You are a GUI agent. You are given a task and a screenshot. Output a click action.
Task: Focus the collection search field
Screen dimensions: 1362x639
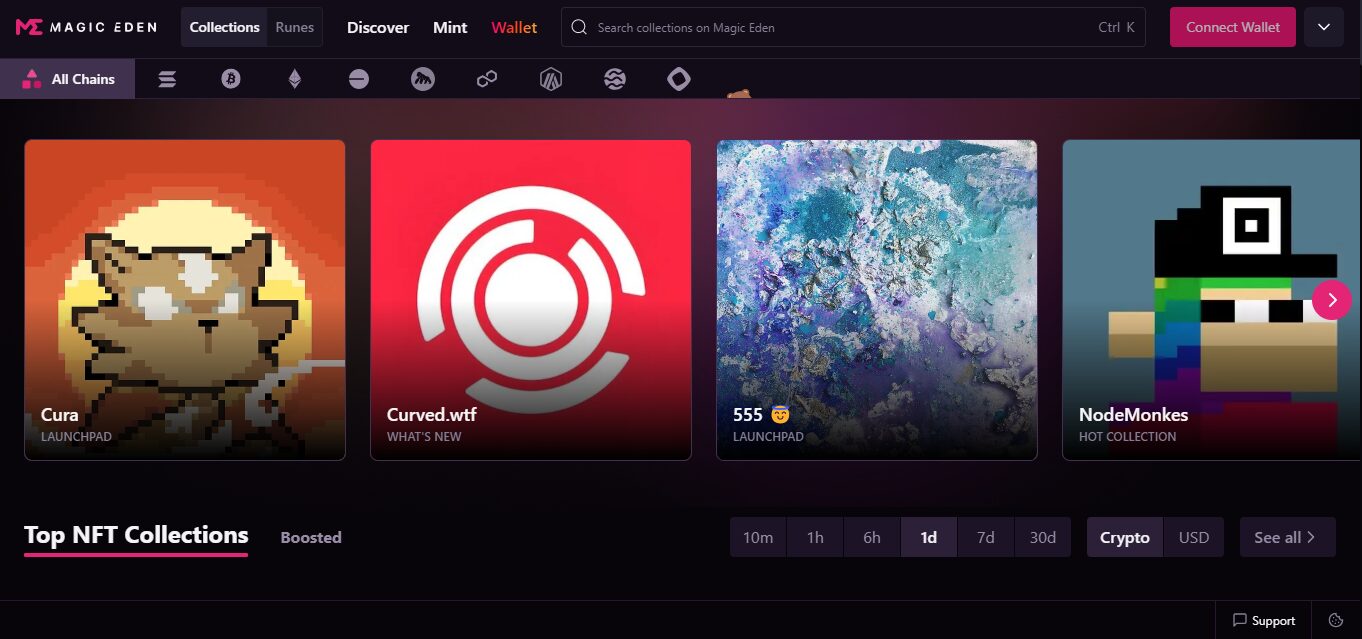[x=853, y=27]
